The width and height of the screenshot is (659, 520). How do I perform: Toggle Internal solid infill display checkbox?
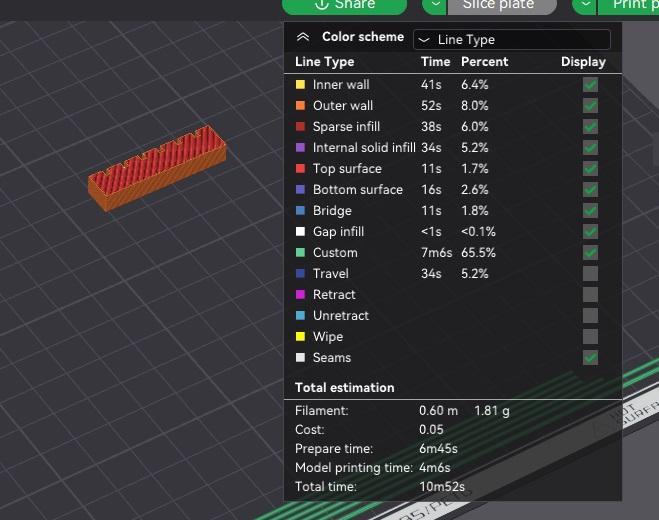[590, 148]
